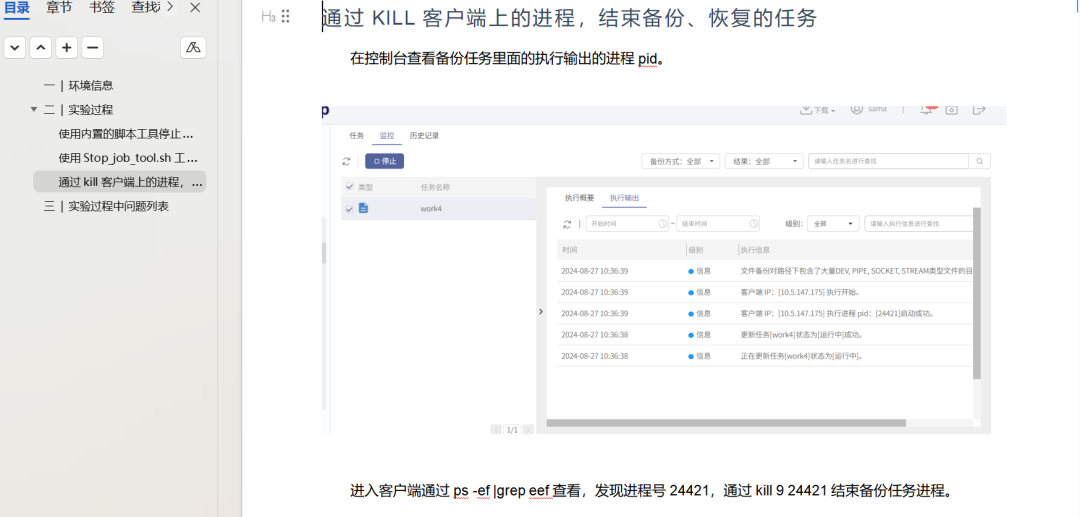Open the 书签 navigation tab
This screenshot has height=517, width=1080.
pyautogui.click(x=102, y=8)
